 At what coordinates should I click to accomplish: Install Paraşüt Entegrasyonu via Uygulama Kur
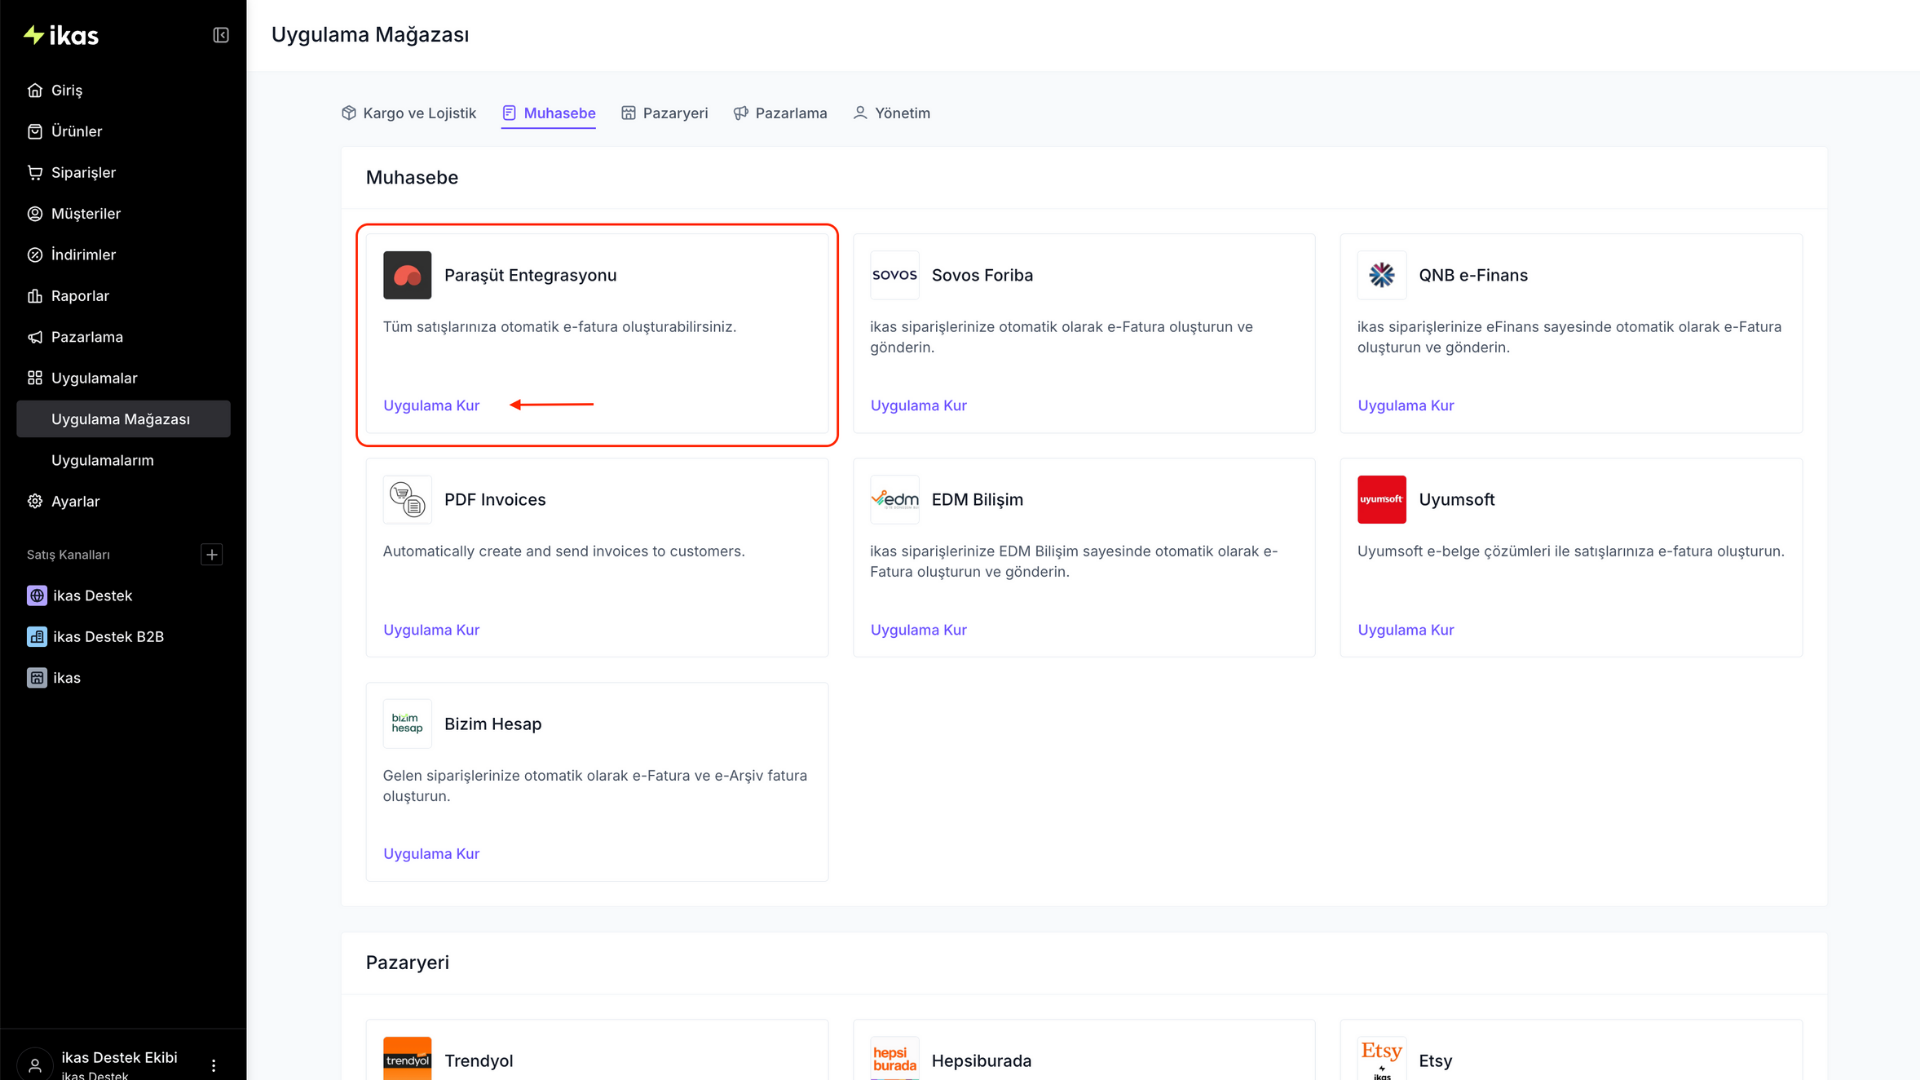[431, 405]
